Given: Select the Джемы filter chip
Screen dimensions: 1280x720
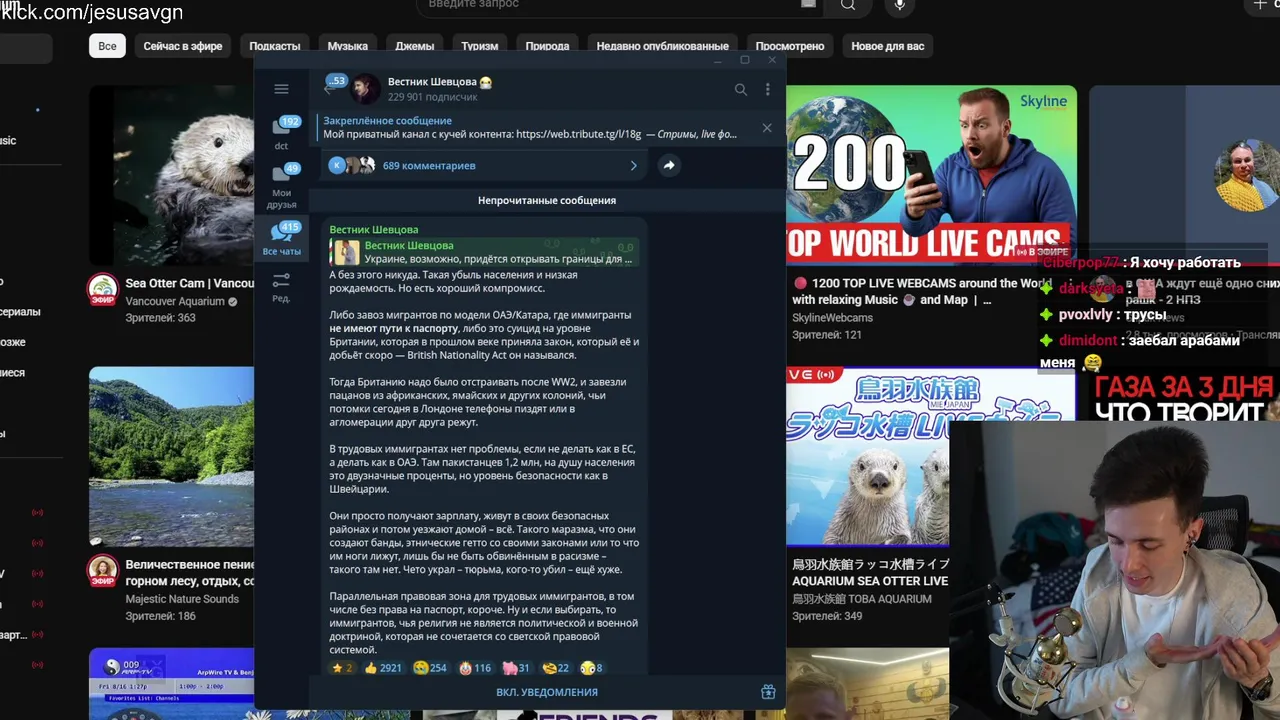Looking at the screenshot, I should click(415, 46).
